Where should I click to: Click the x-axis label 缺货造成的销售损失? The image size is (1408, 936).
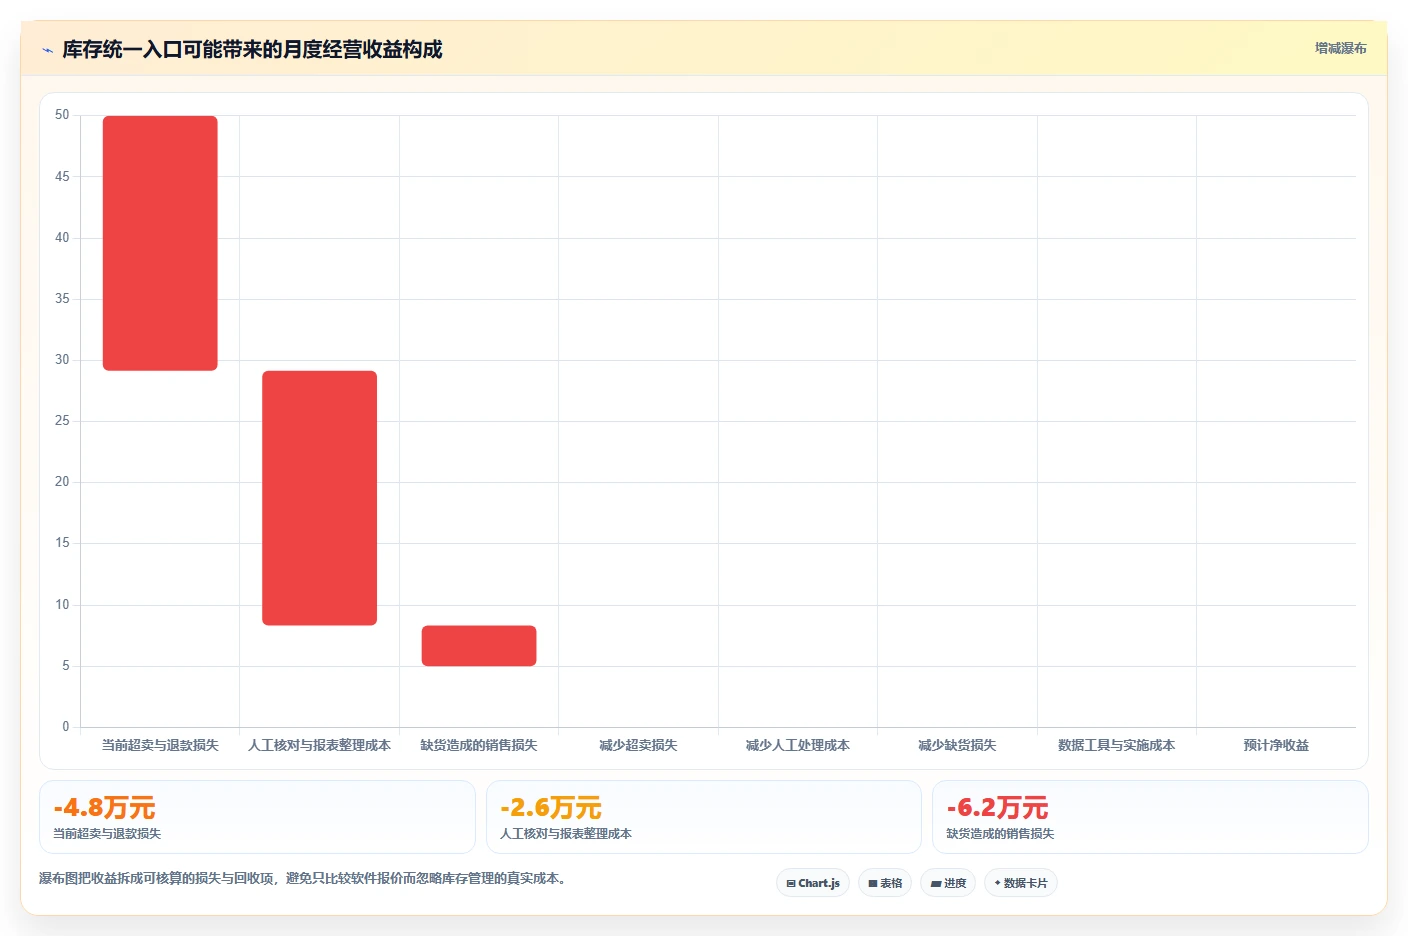pyautogui.click(x=479, y=745)
